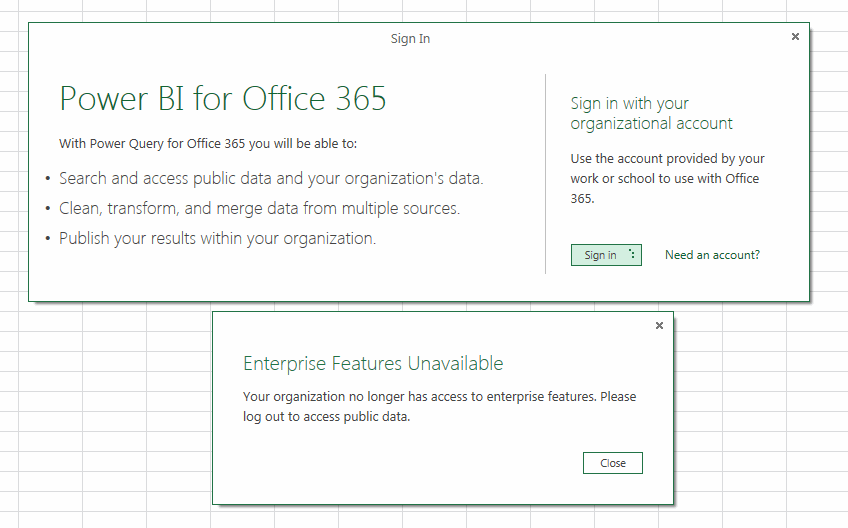Click the green Sign in button

606,255
